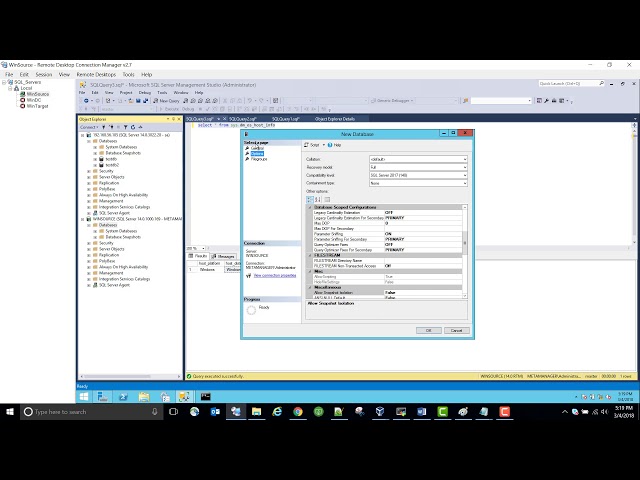Open Help in the New Database dialog
The height and width of the screenshot is (480, 640).
[x=334, y=145]
